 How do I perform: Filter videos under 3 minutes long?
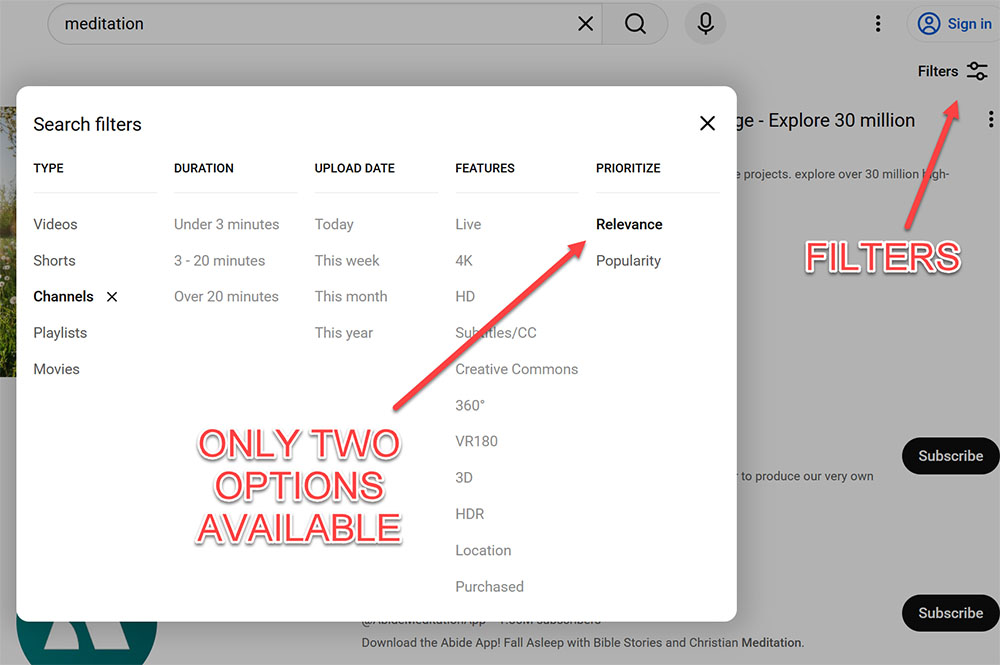pos(228,224)
